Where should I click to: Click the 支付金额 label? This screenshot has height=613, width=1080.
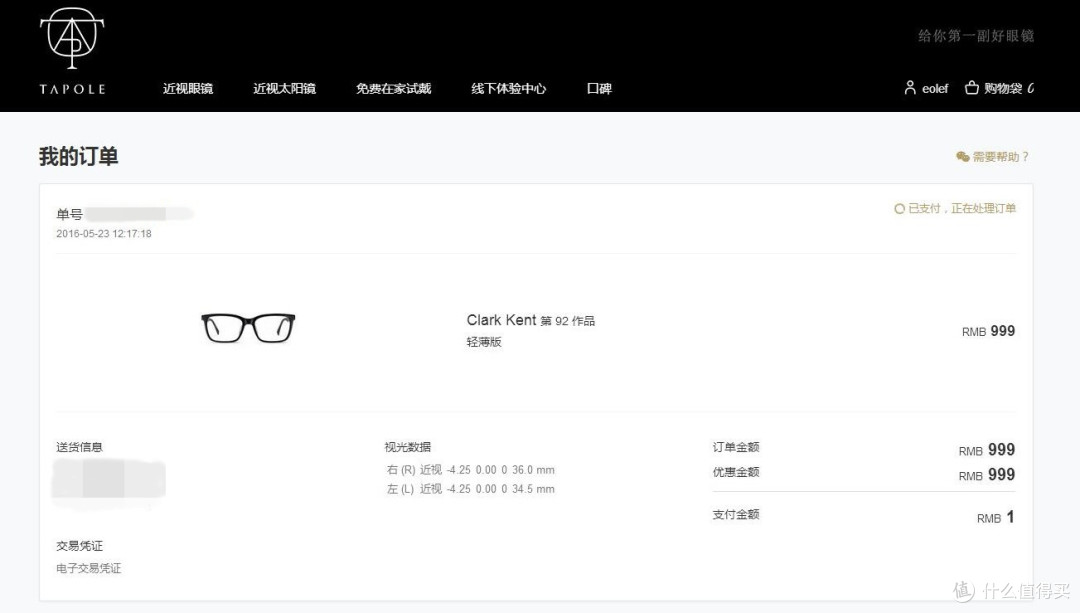736,515
